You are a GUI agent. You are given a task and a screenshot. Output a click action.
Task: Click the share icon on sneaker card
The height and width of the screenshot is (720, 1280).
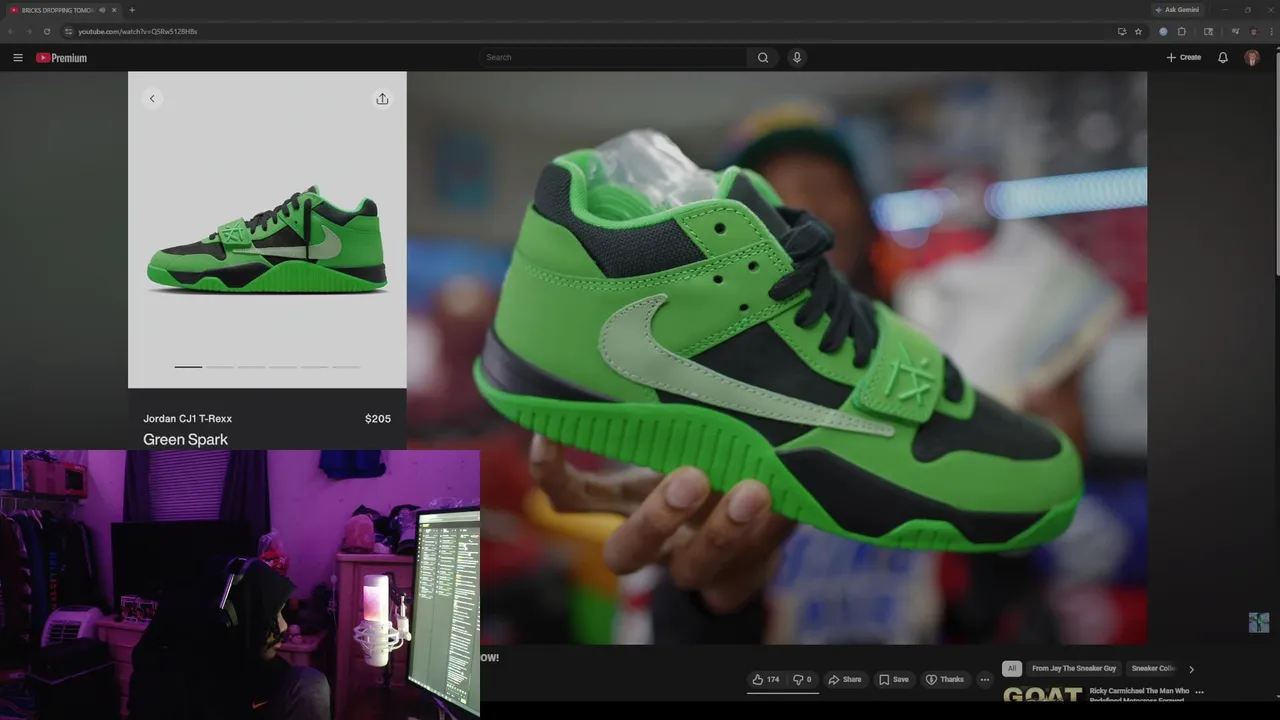(x=382, y=99)
